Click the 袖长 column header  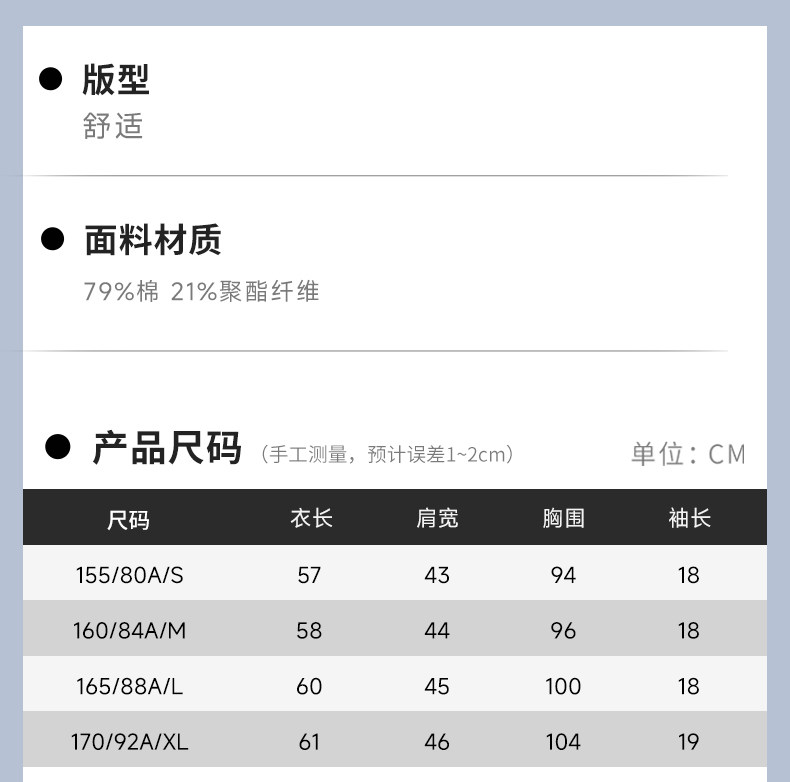tap(689, 518)
